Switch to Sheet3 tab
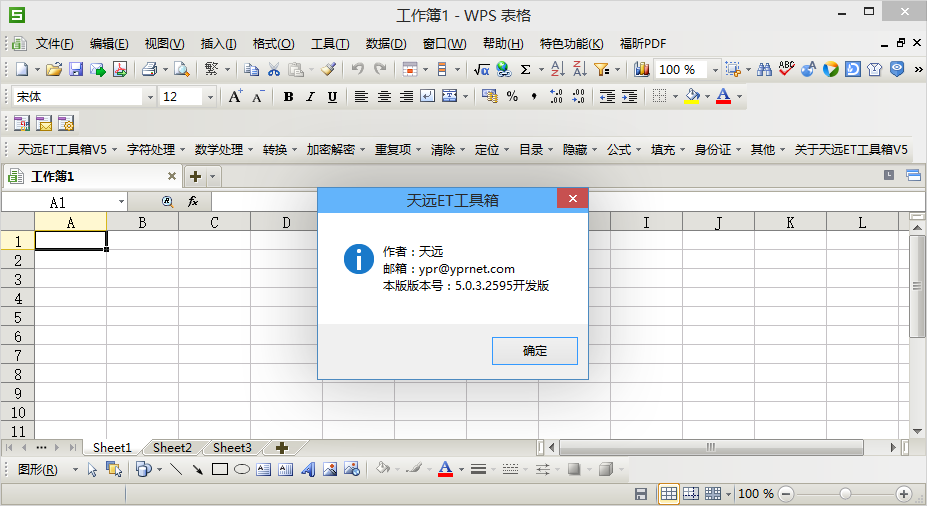 coord(232,447)
